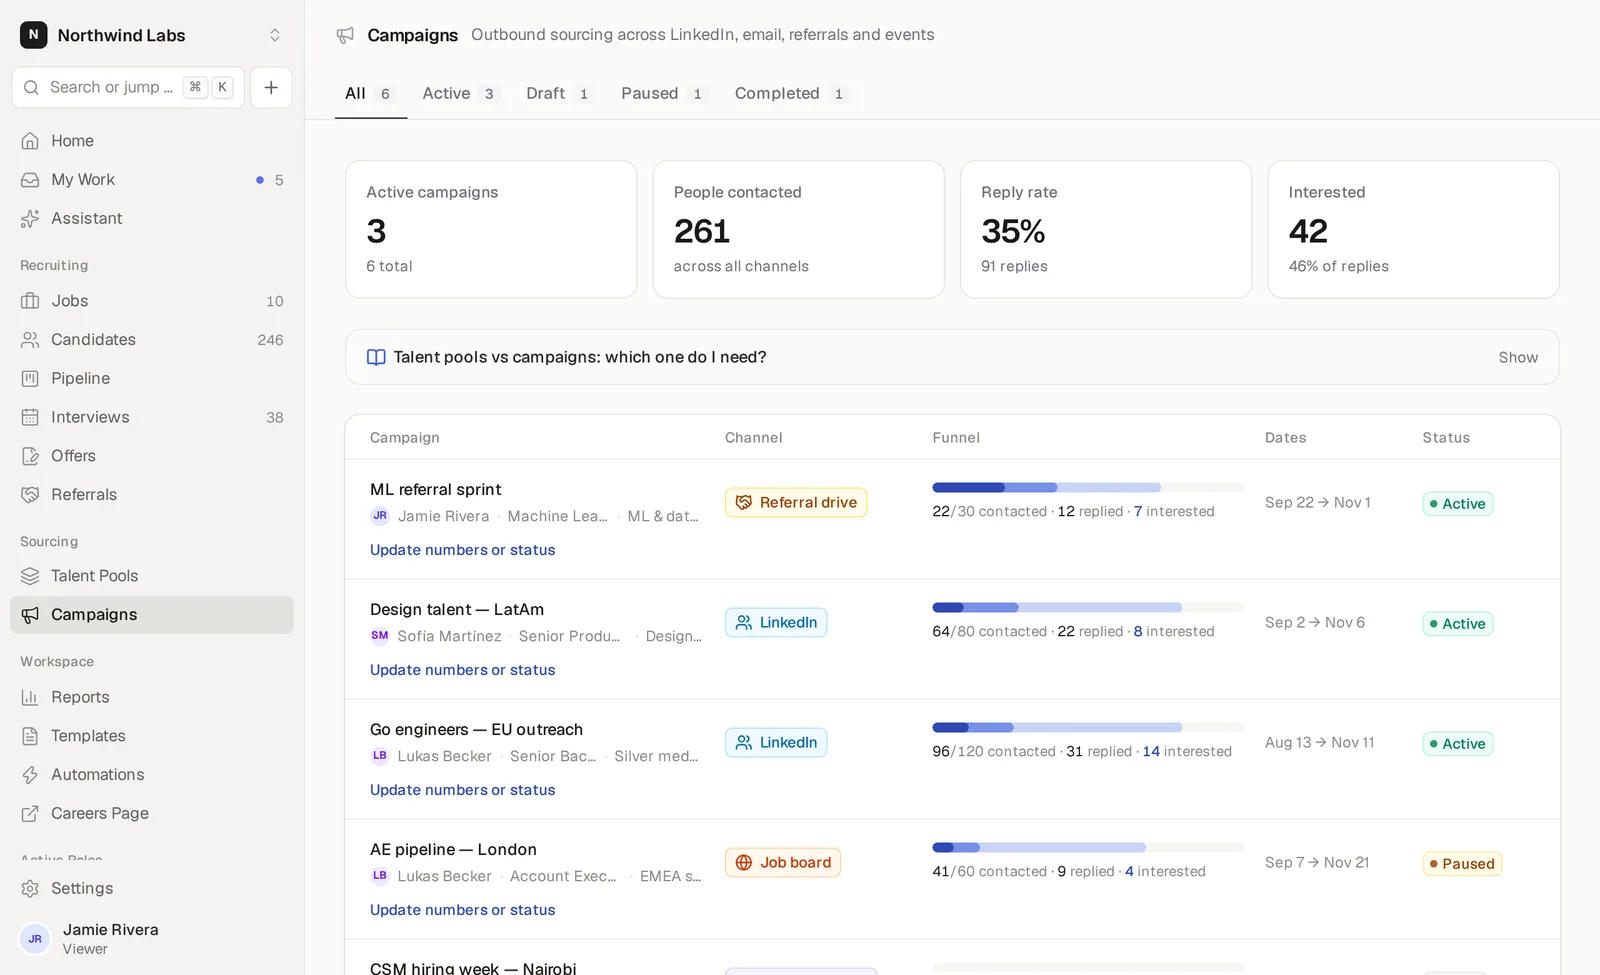Open Talent Pools via its layers icon
The width and height of the screenshot is (1600, 975).
tap(30, 576)
